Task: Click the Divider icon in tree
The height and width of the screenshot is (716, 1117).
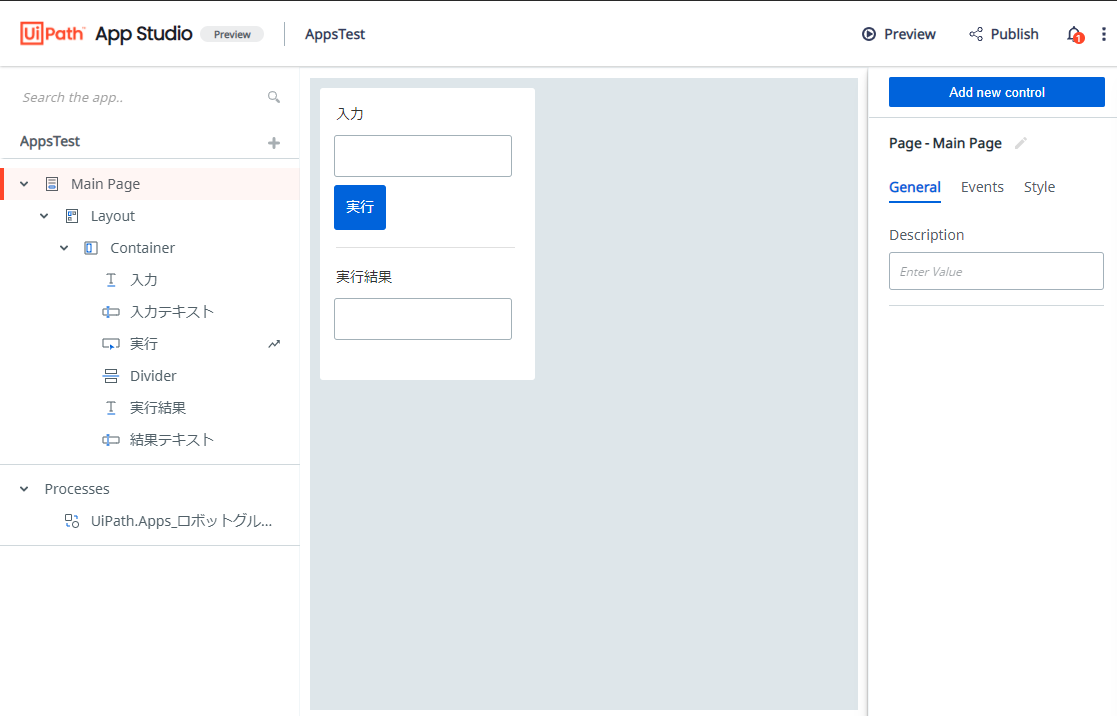Action: 111,376
